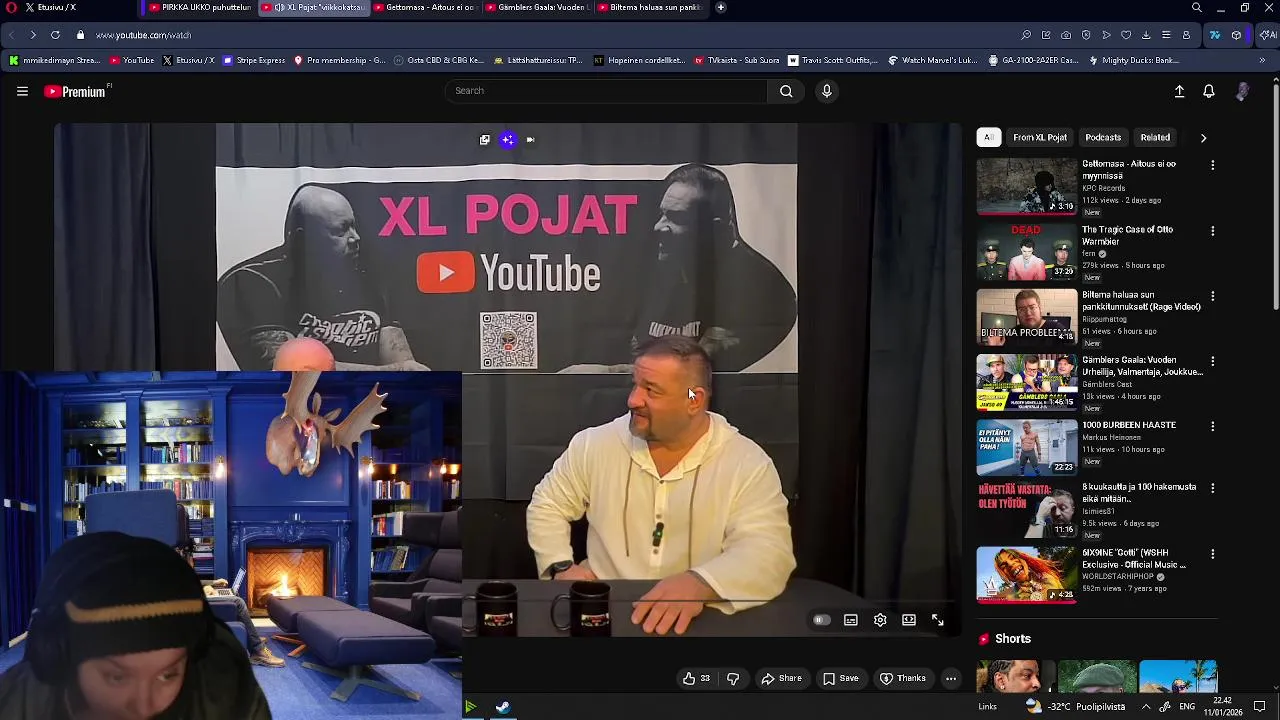The image size is (1280, 720).
Task: Select the All filter chip
Action: click(988, 137)
